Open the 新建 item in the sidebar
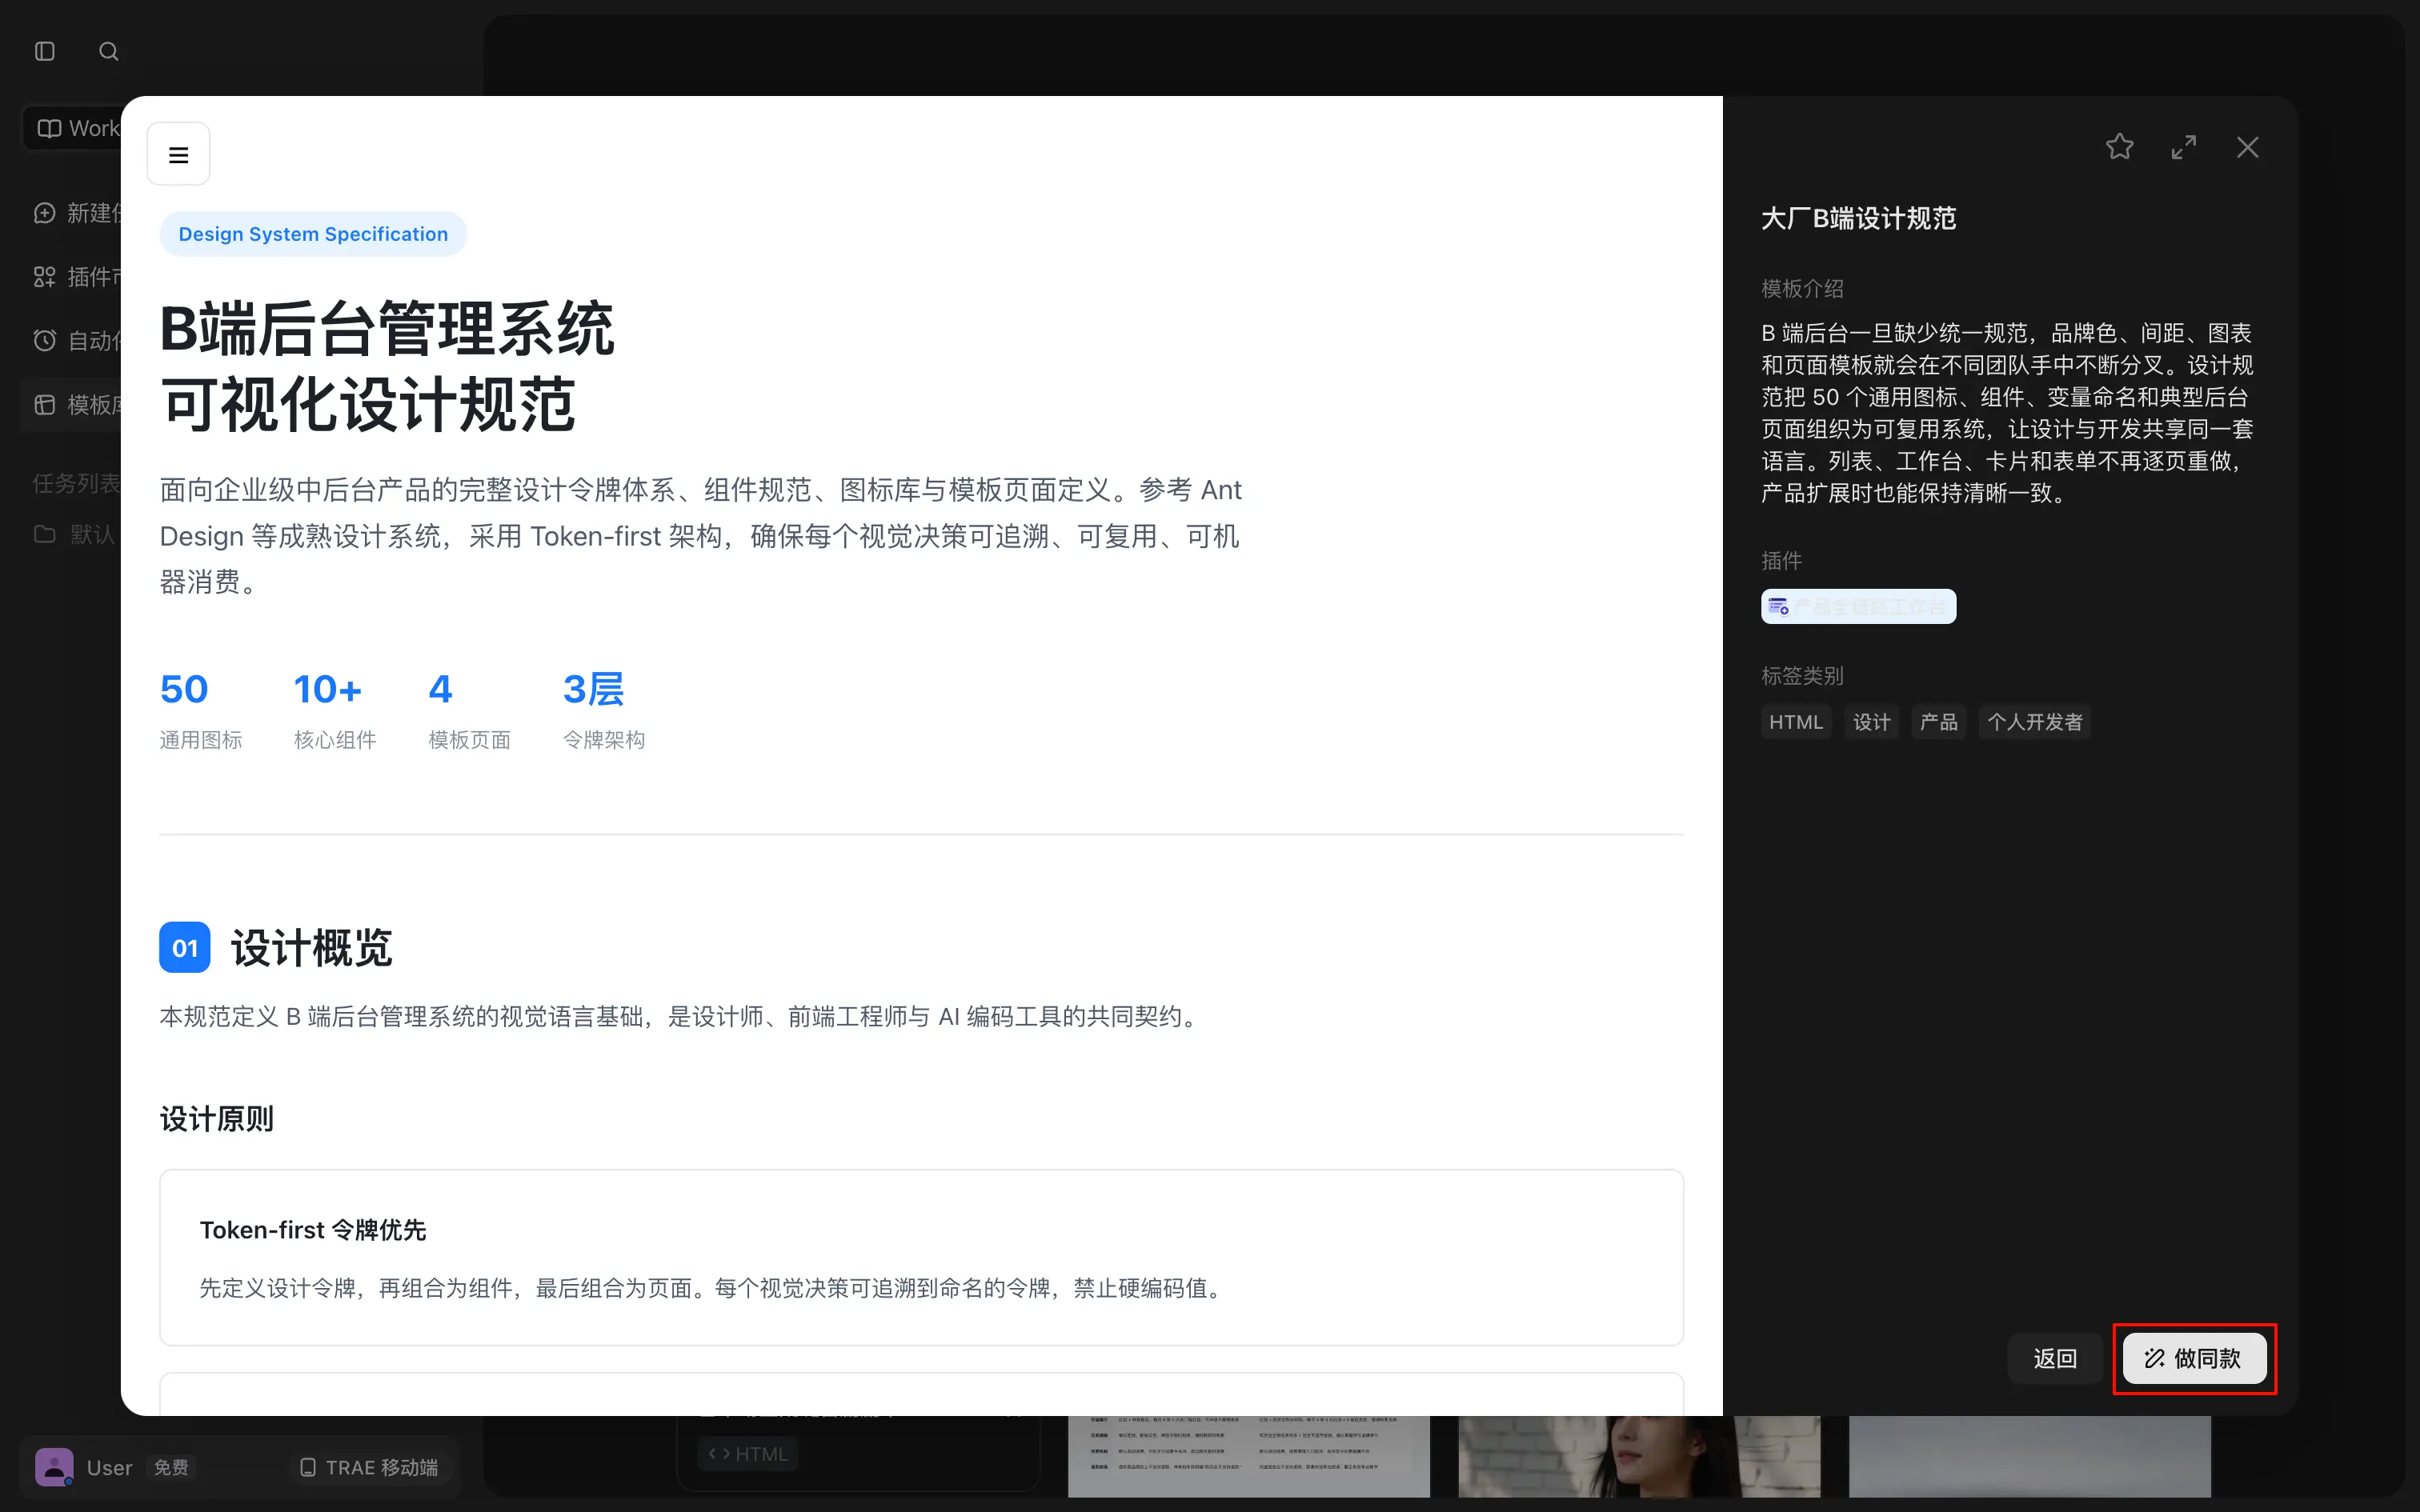2420x1512 pixels. 76,213
